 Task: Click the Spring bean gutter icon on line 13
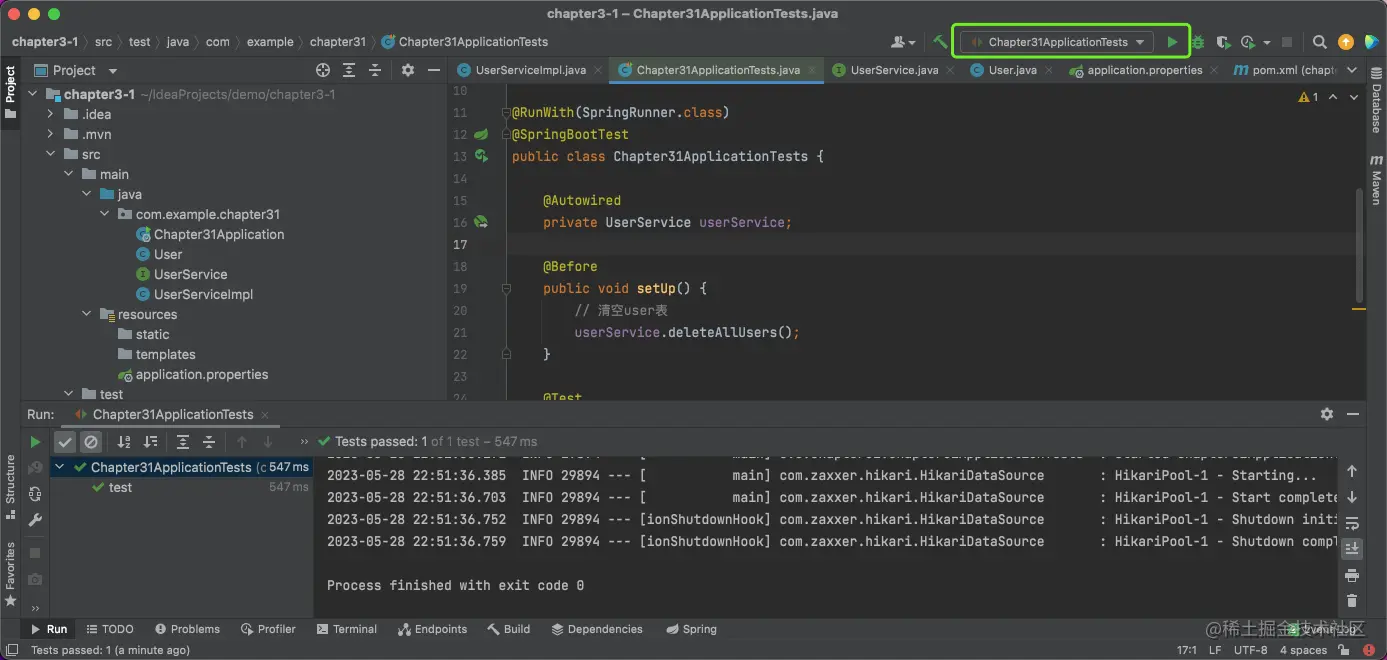click(x=481, y=156)
